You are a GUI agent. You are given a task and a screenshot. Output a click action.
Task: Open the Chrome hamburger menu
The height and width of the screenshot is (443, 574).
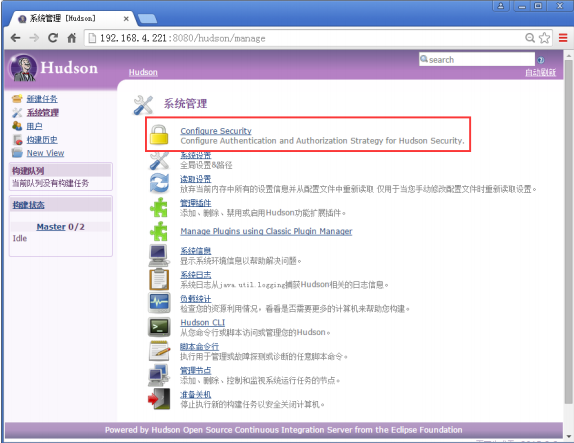(563, 38)
